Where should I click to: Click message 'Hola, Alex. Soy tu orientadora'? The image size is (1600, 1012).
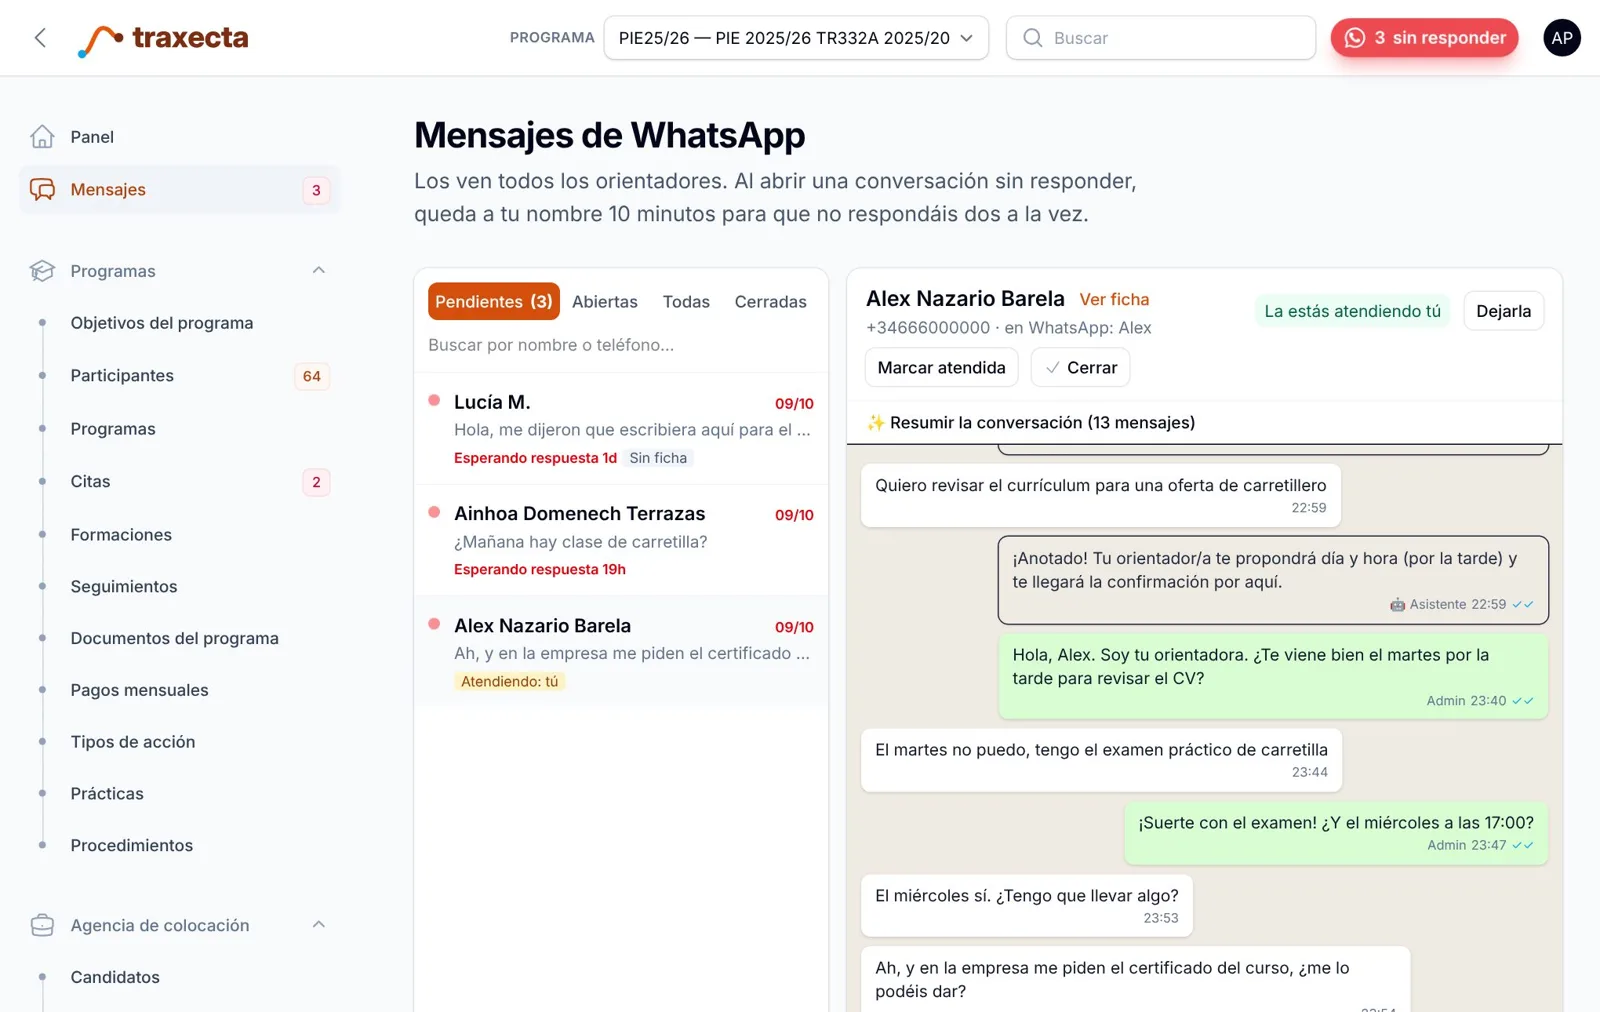1273,676
